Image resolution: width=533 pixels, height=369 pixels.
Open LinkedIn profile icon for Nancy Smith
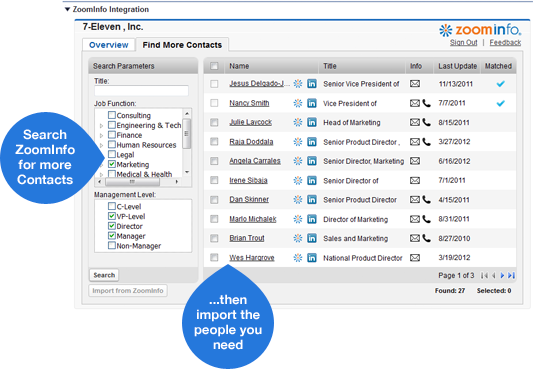(312, 103)
